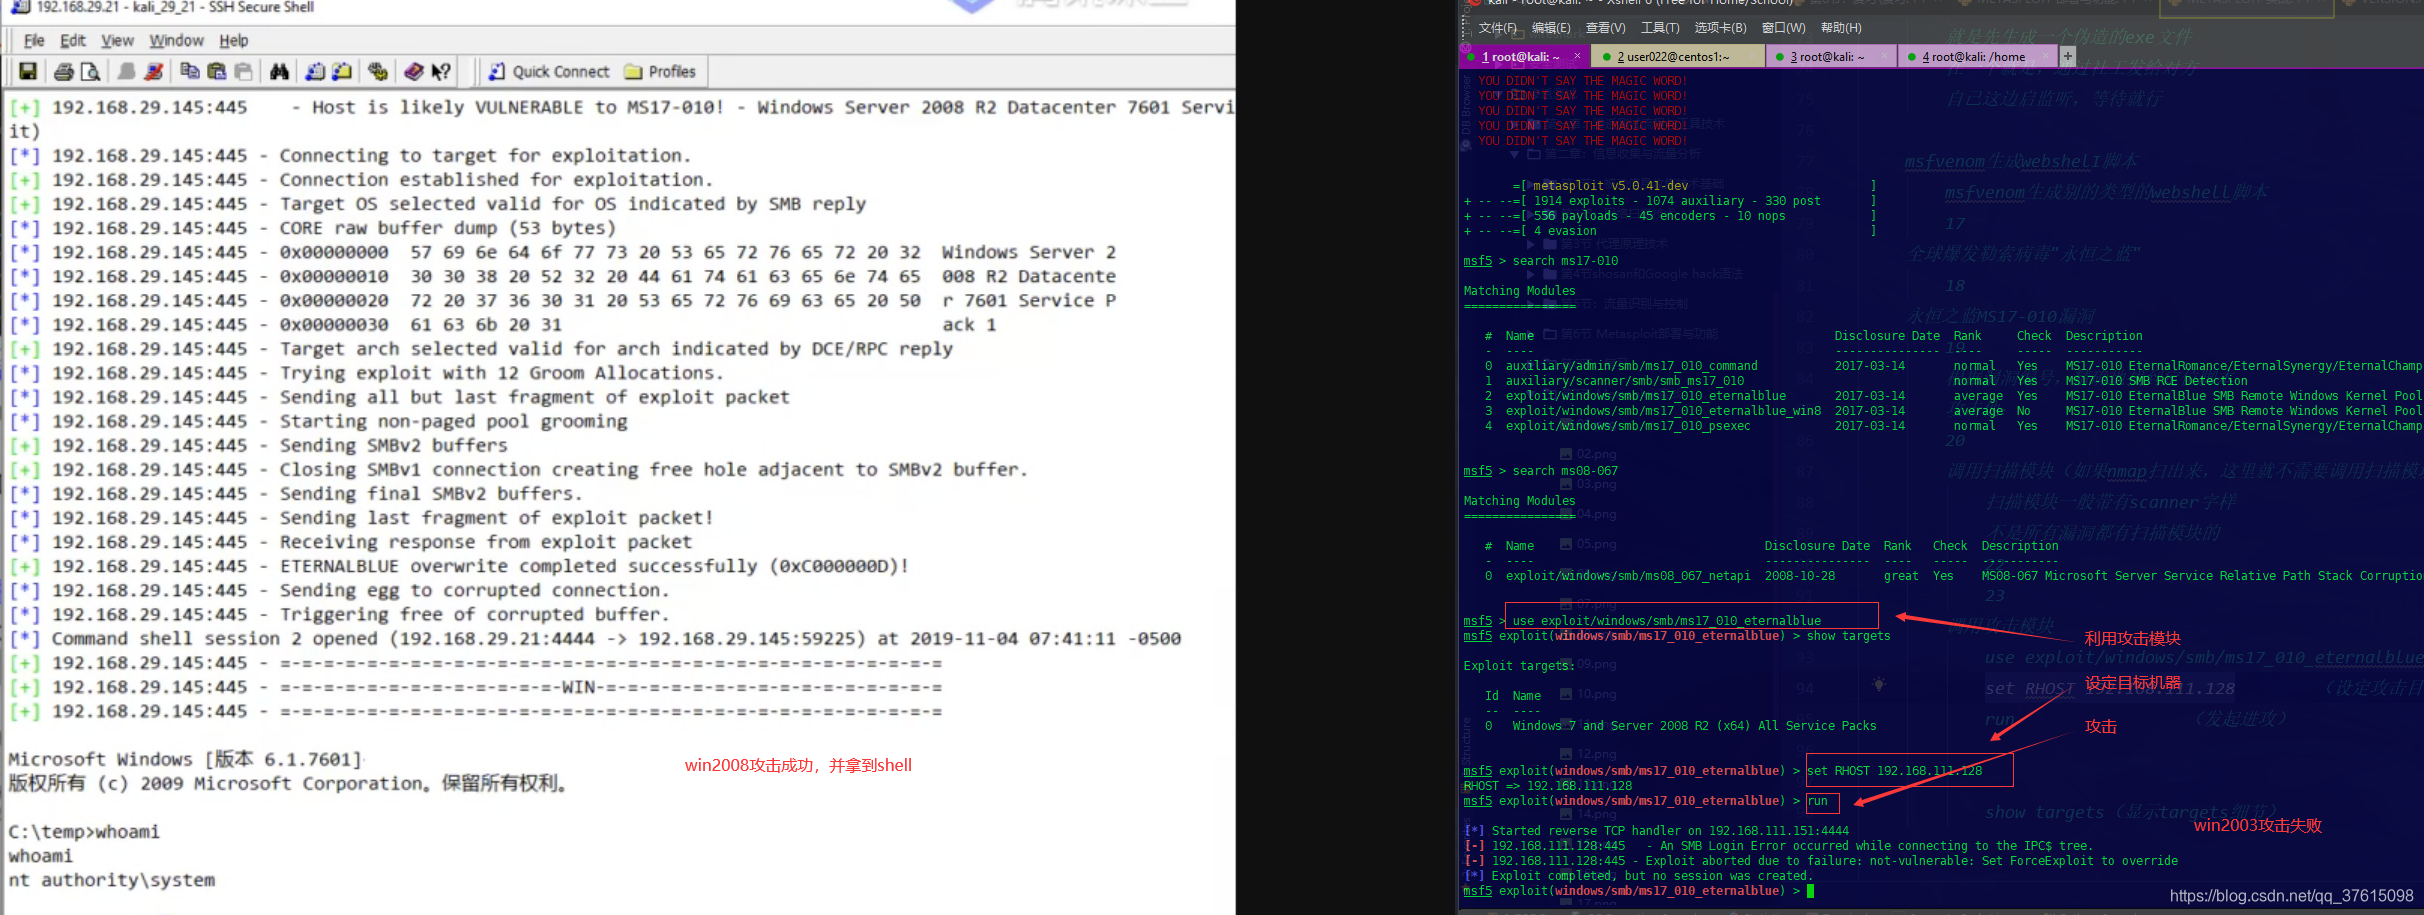
Task: Open the Help menu in SSH Secure Shell
Action: (x=234, y=40)
